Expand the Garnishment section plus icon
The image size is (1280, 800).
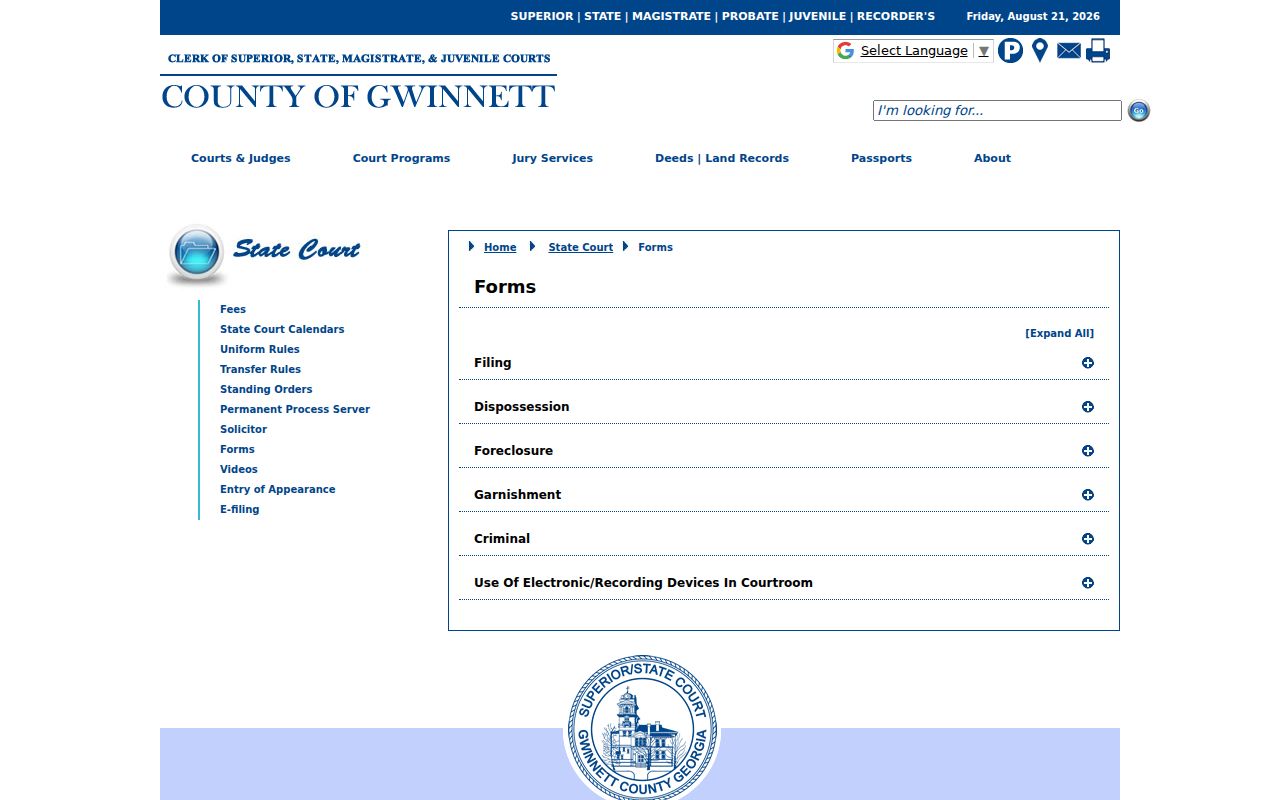click(1088, 495)
